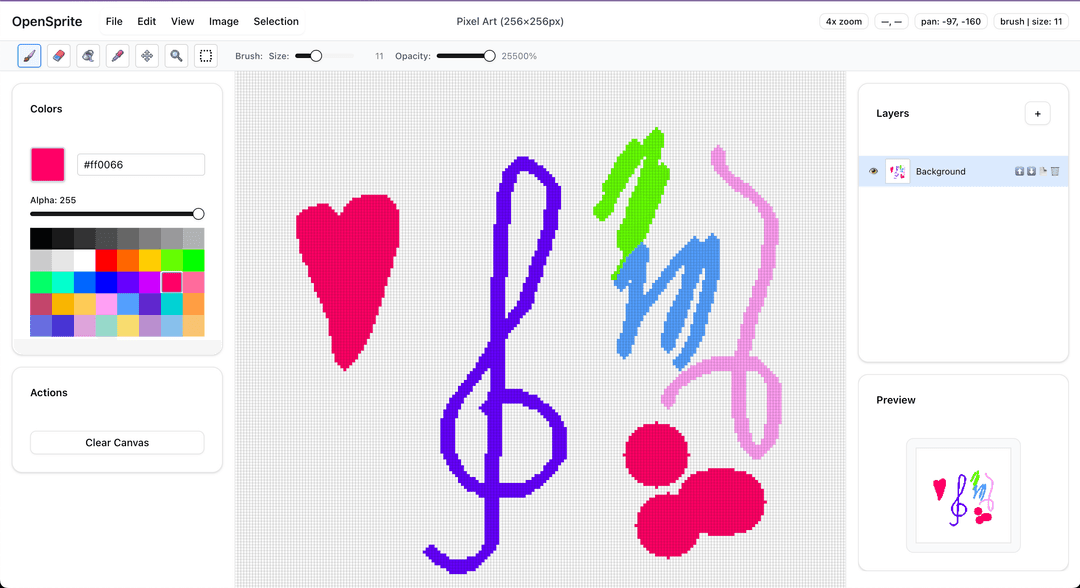Viewport: 1080px width, 588px height.
Task: Hide the Background layer via eye icon
Action: [873, 171]
